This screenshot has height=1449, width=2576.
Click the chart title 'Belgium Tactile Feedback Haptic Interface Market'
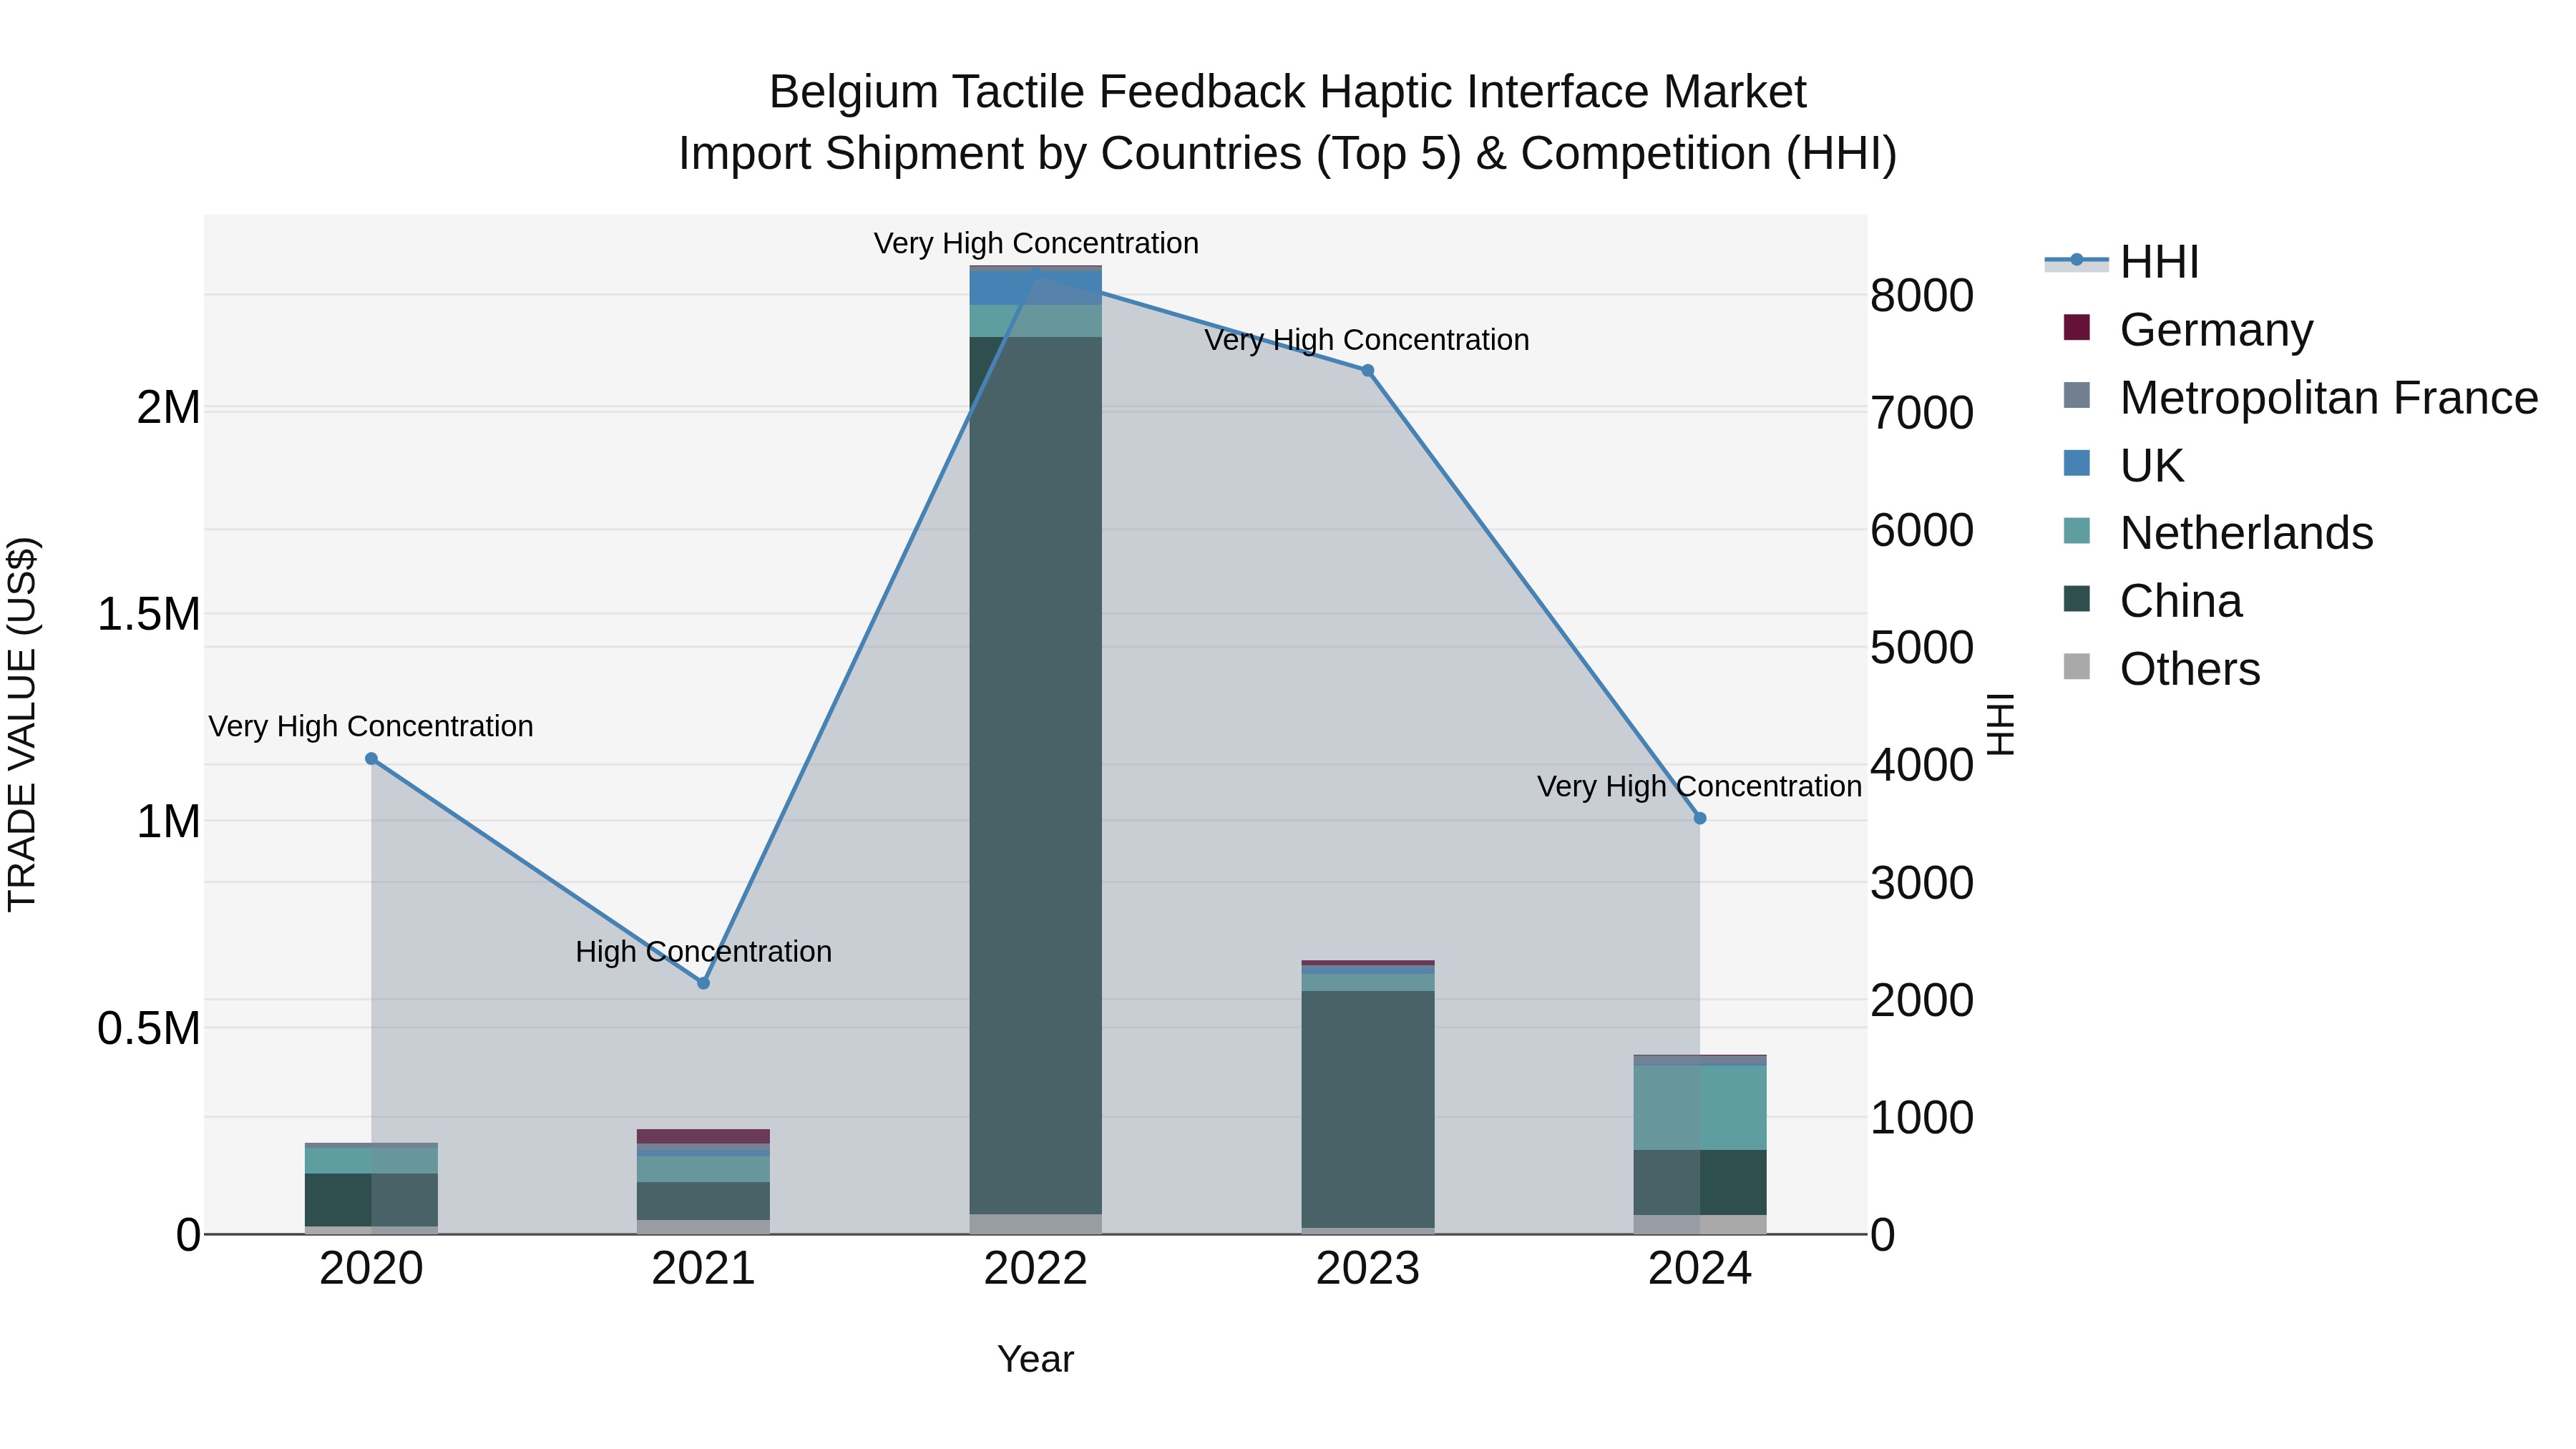(x=1288, y=92)
